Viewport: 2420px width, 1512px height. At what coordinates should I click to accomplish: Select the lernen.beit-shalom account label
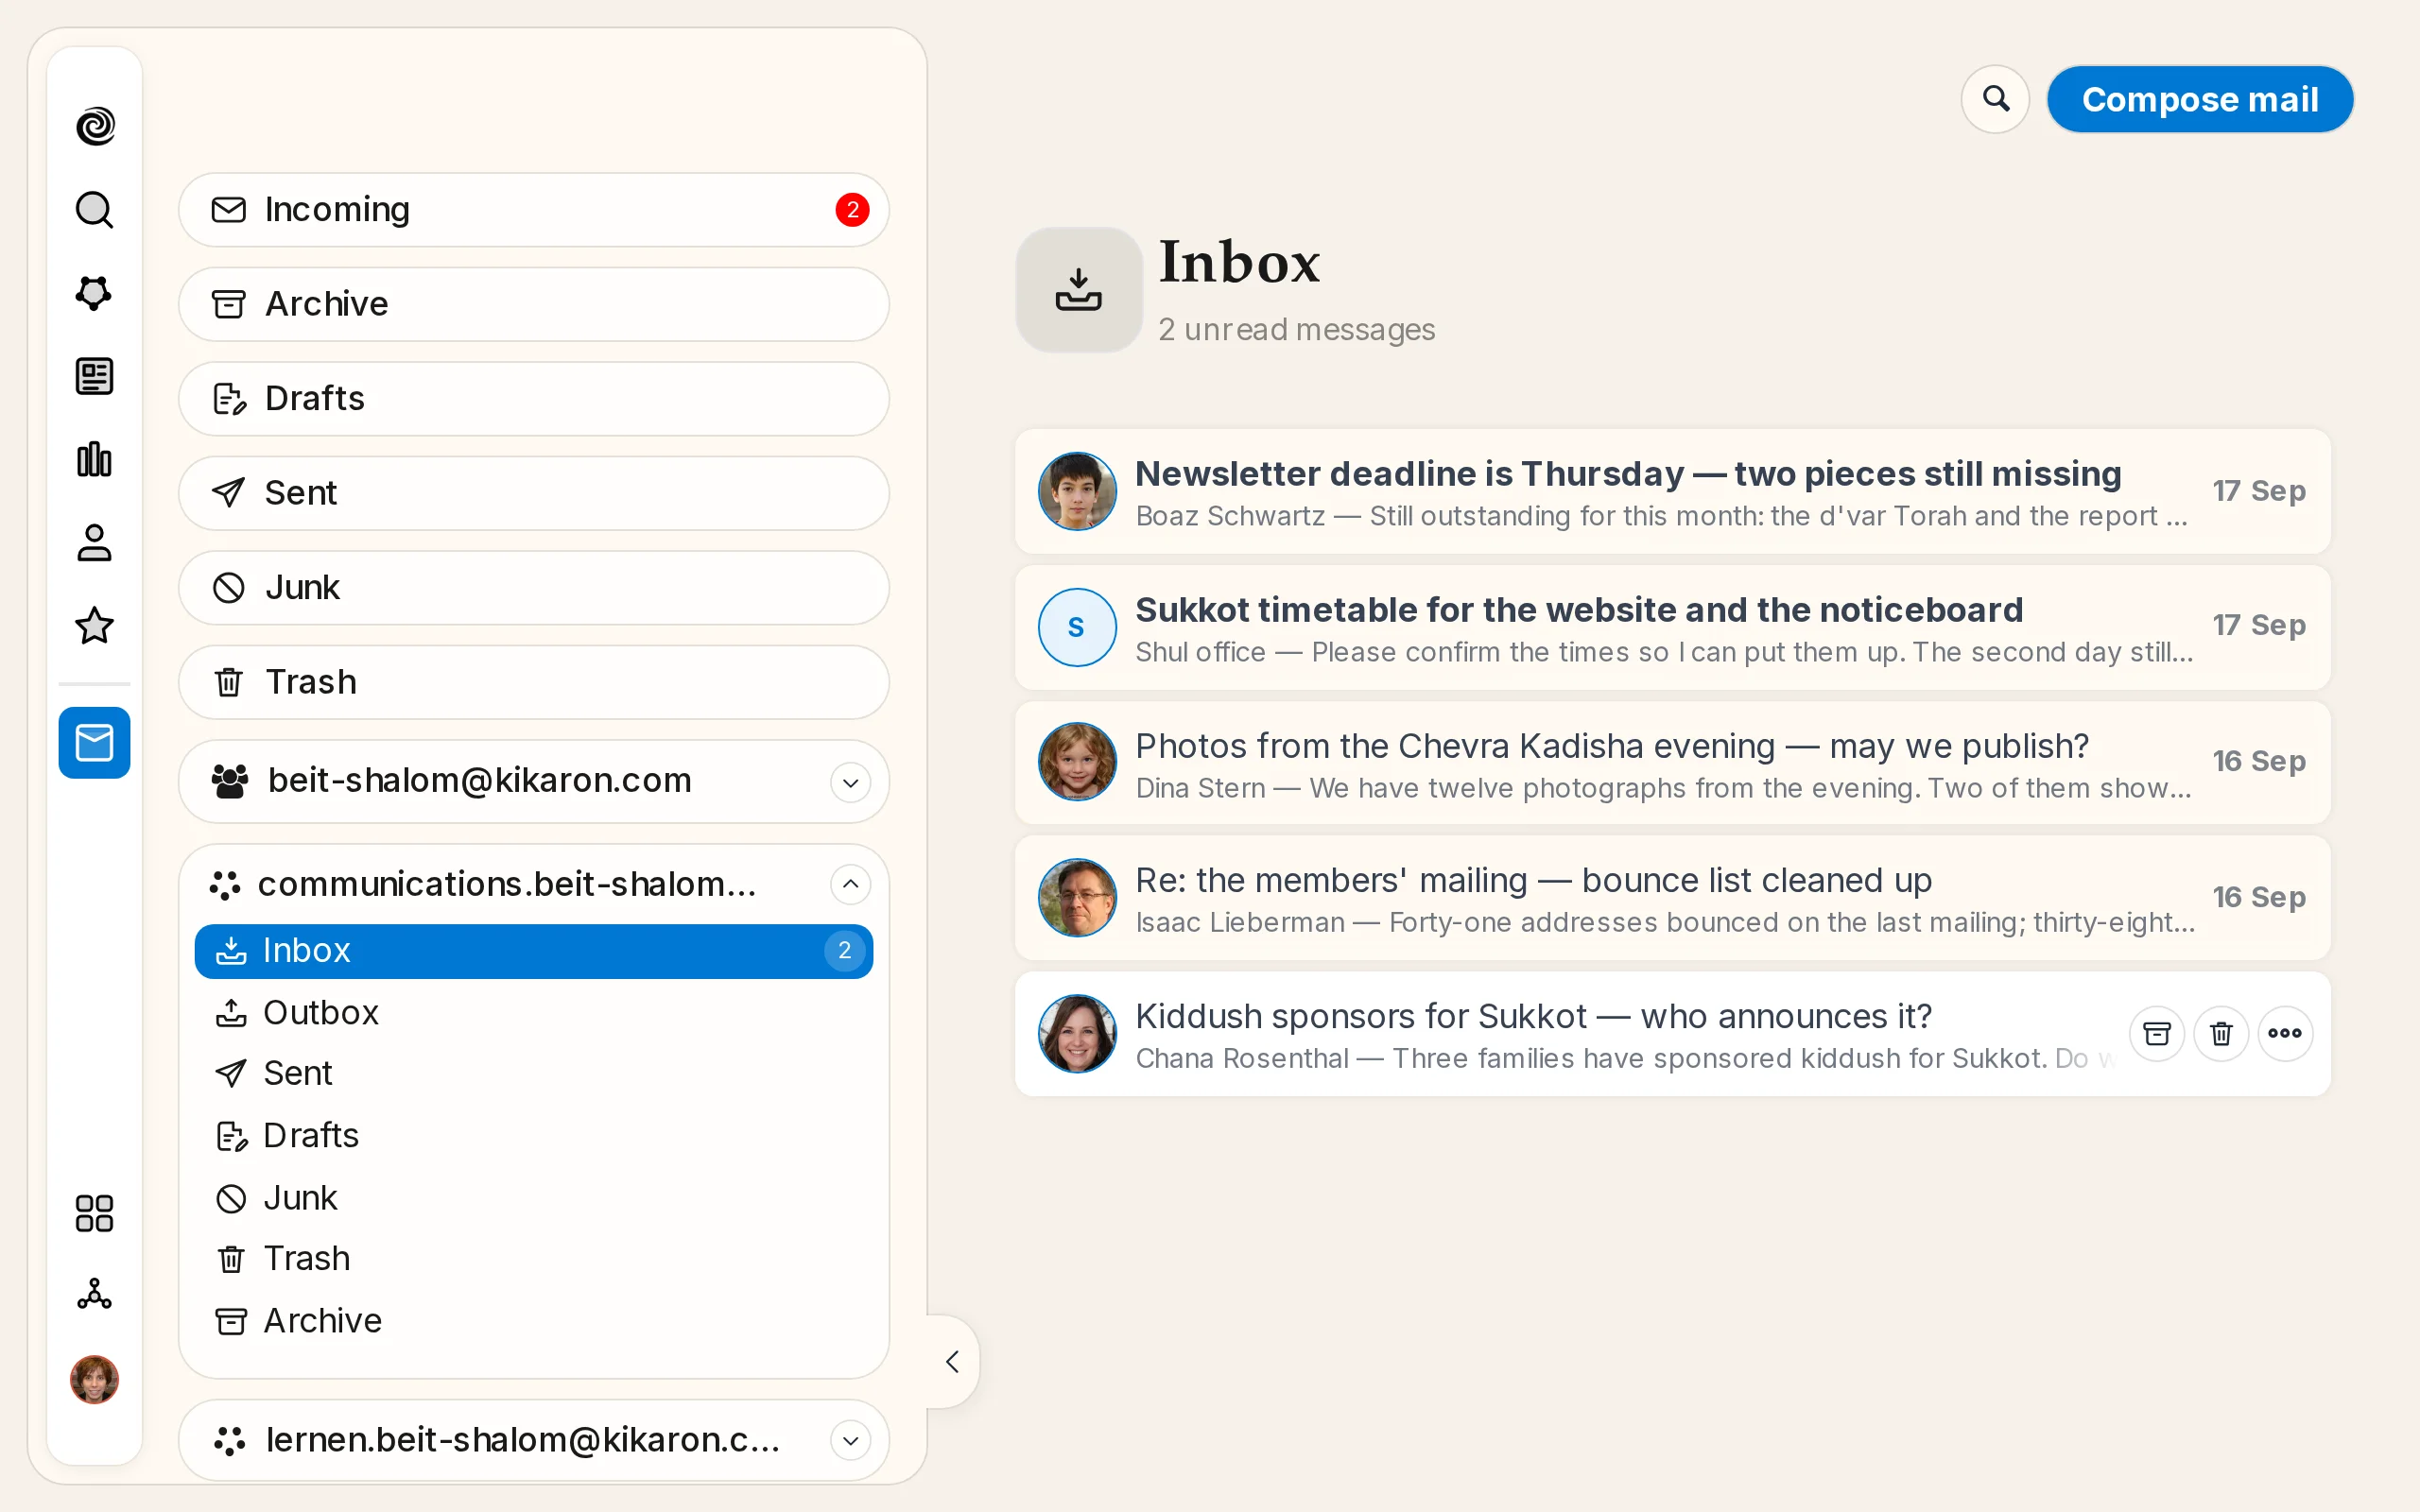[x=522, y=1440]
